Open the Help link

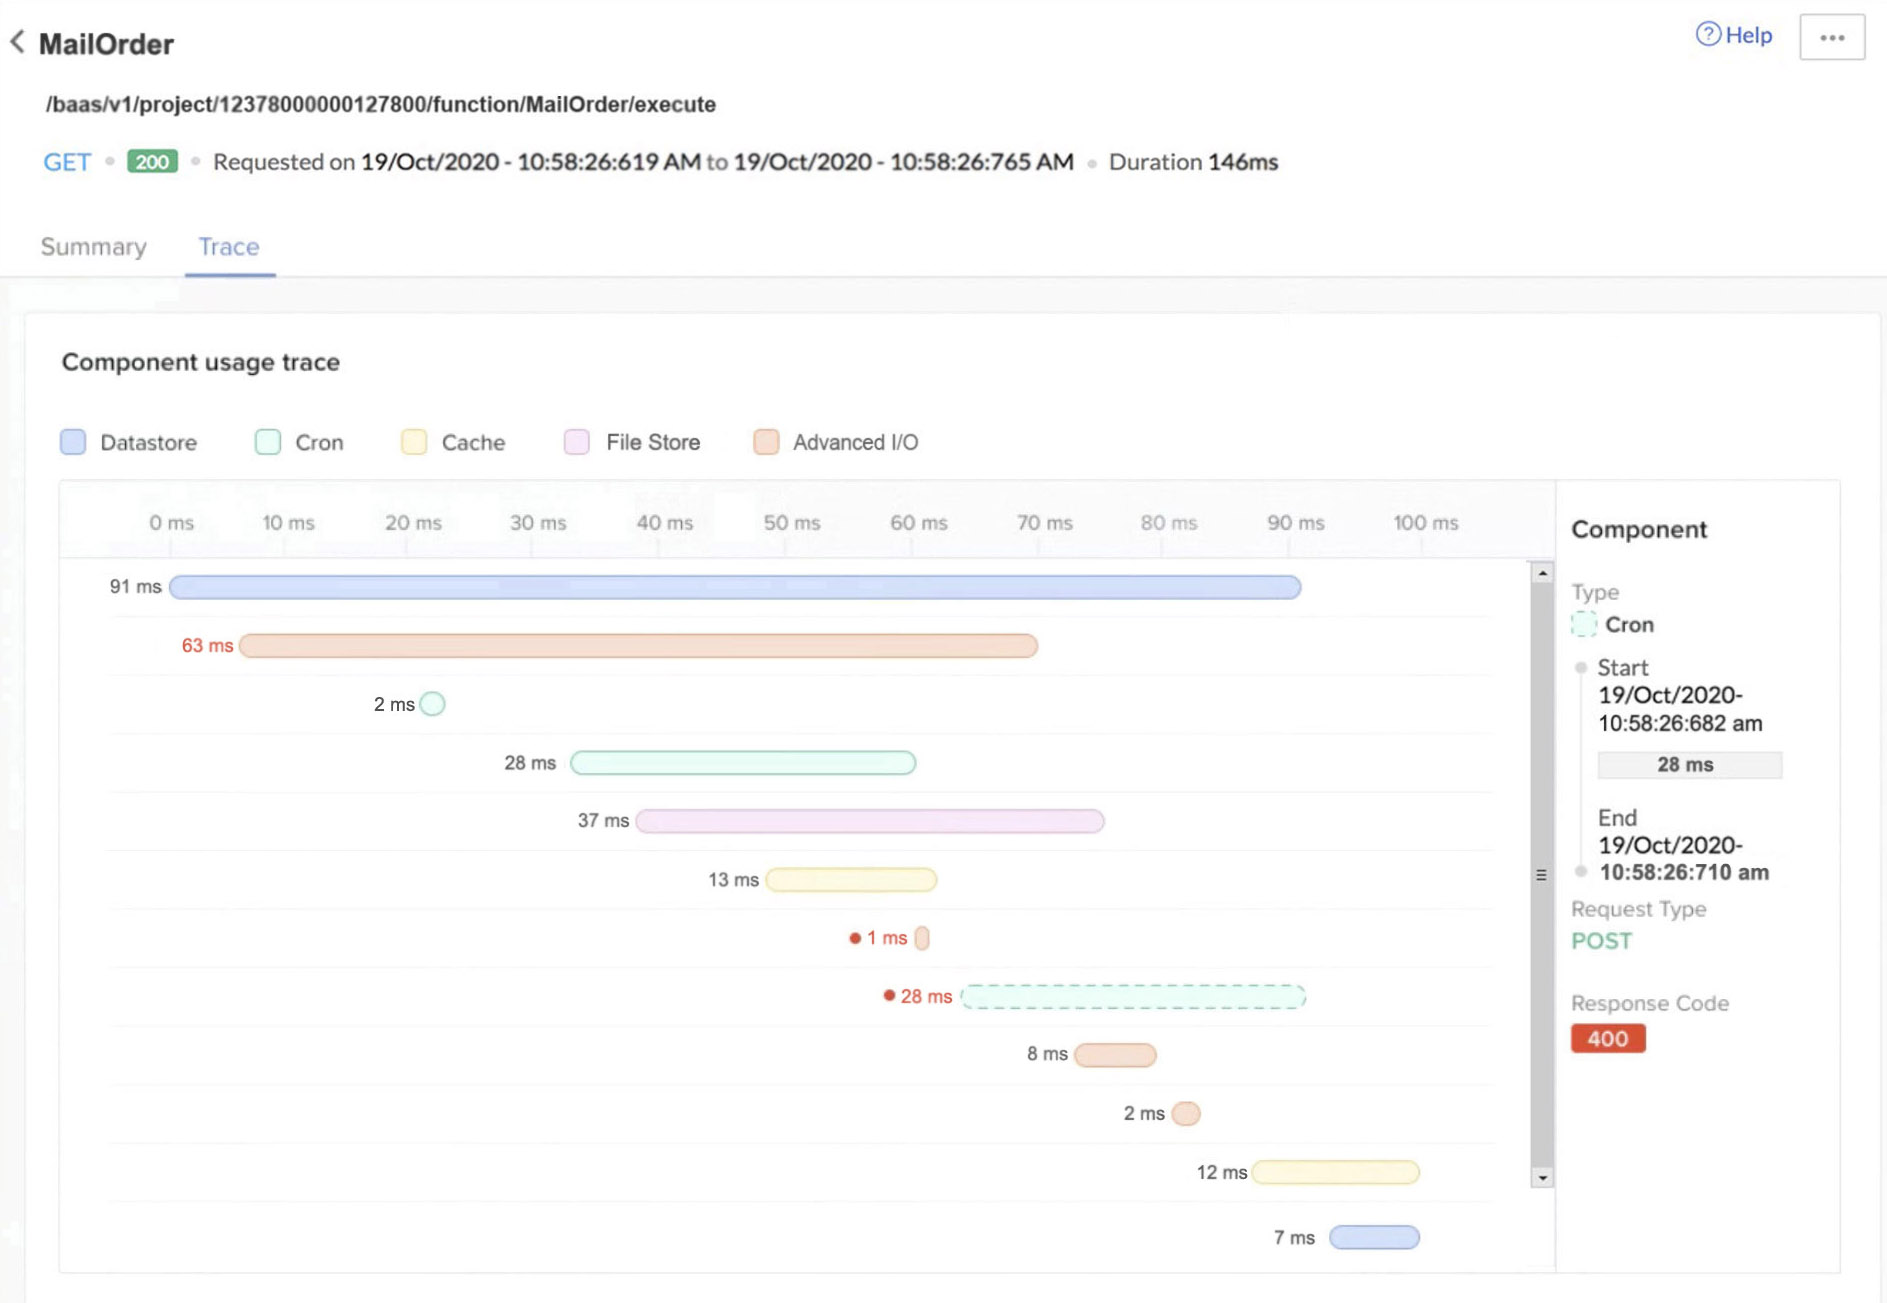point(1734,35)
